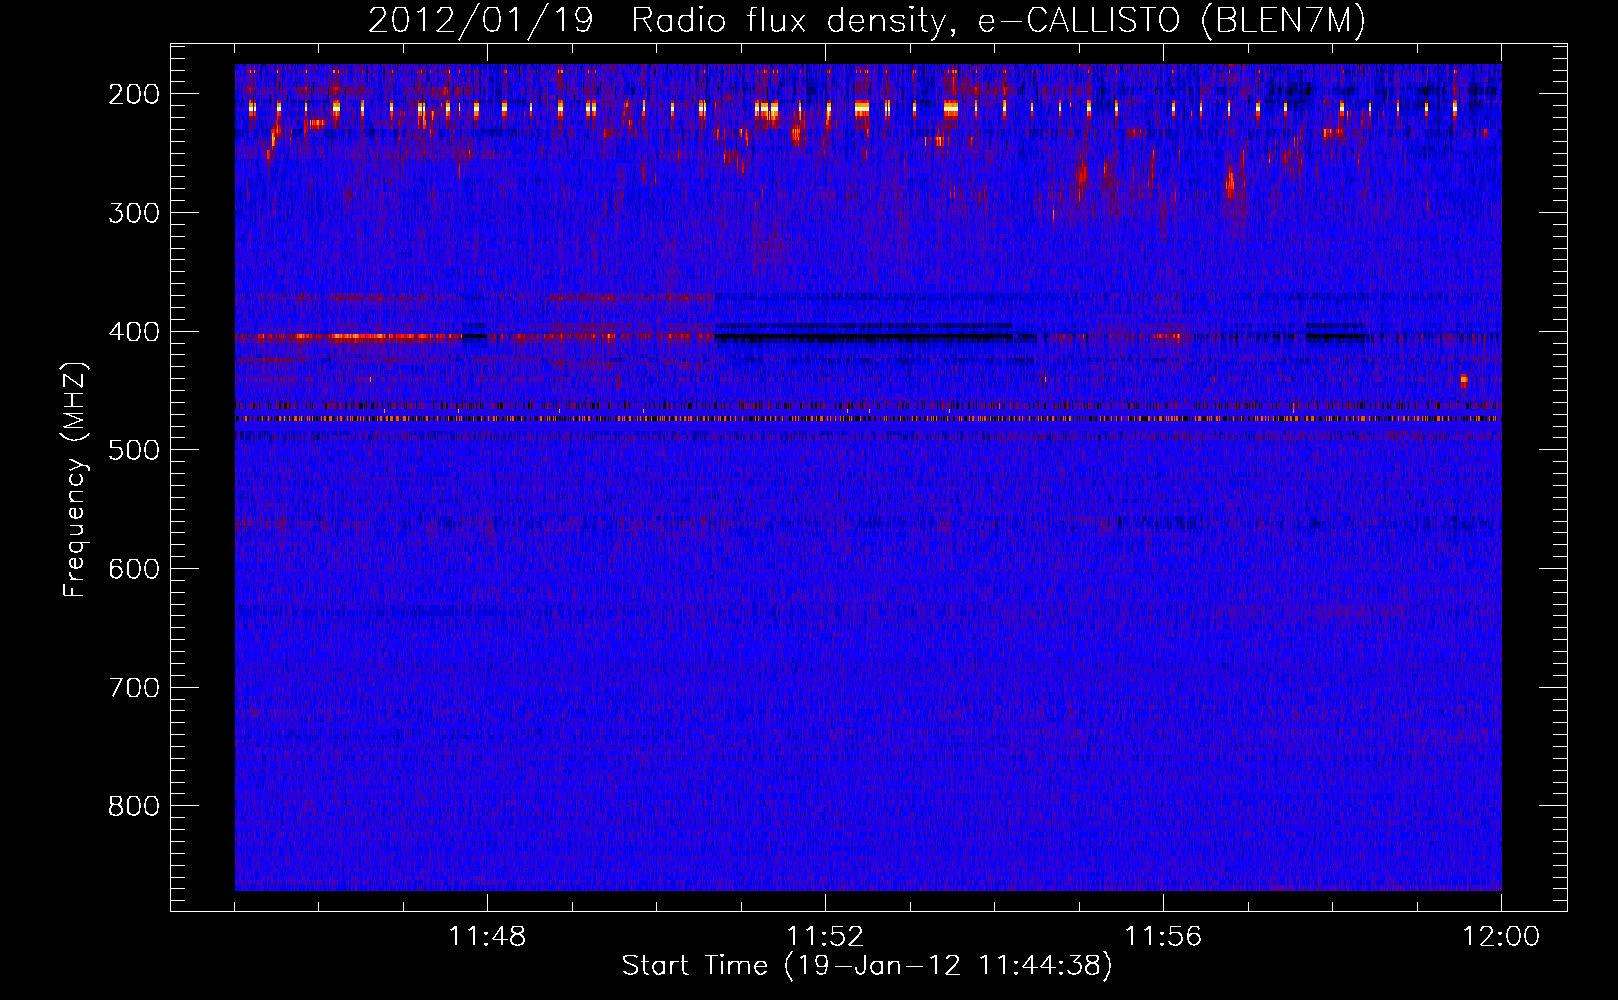Click the 800 frequency tick label
This screenshot has height=1000, width=1618.
point(134,806)
